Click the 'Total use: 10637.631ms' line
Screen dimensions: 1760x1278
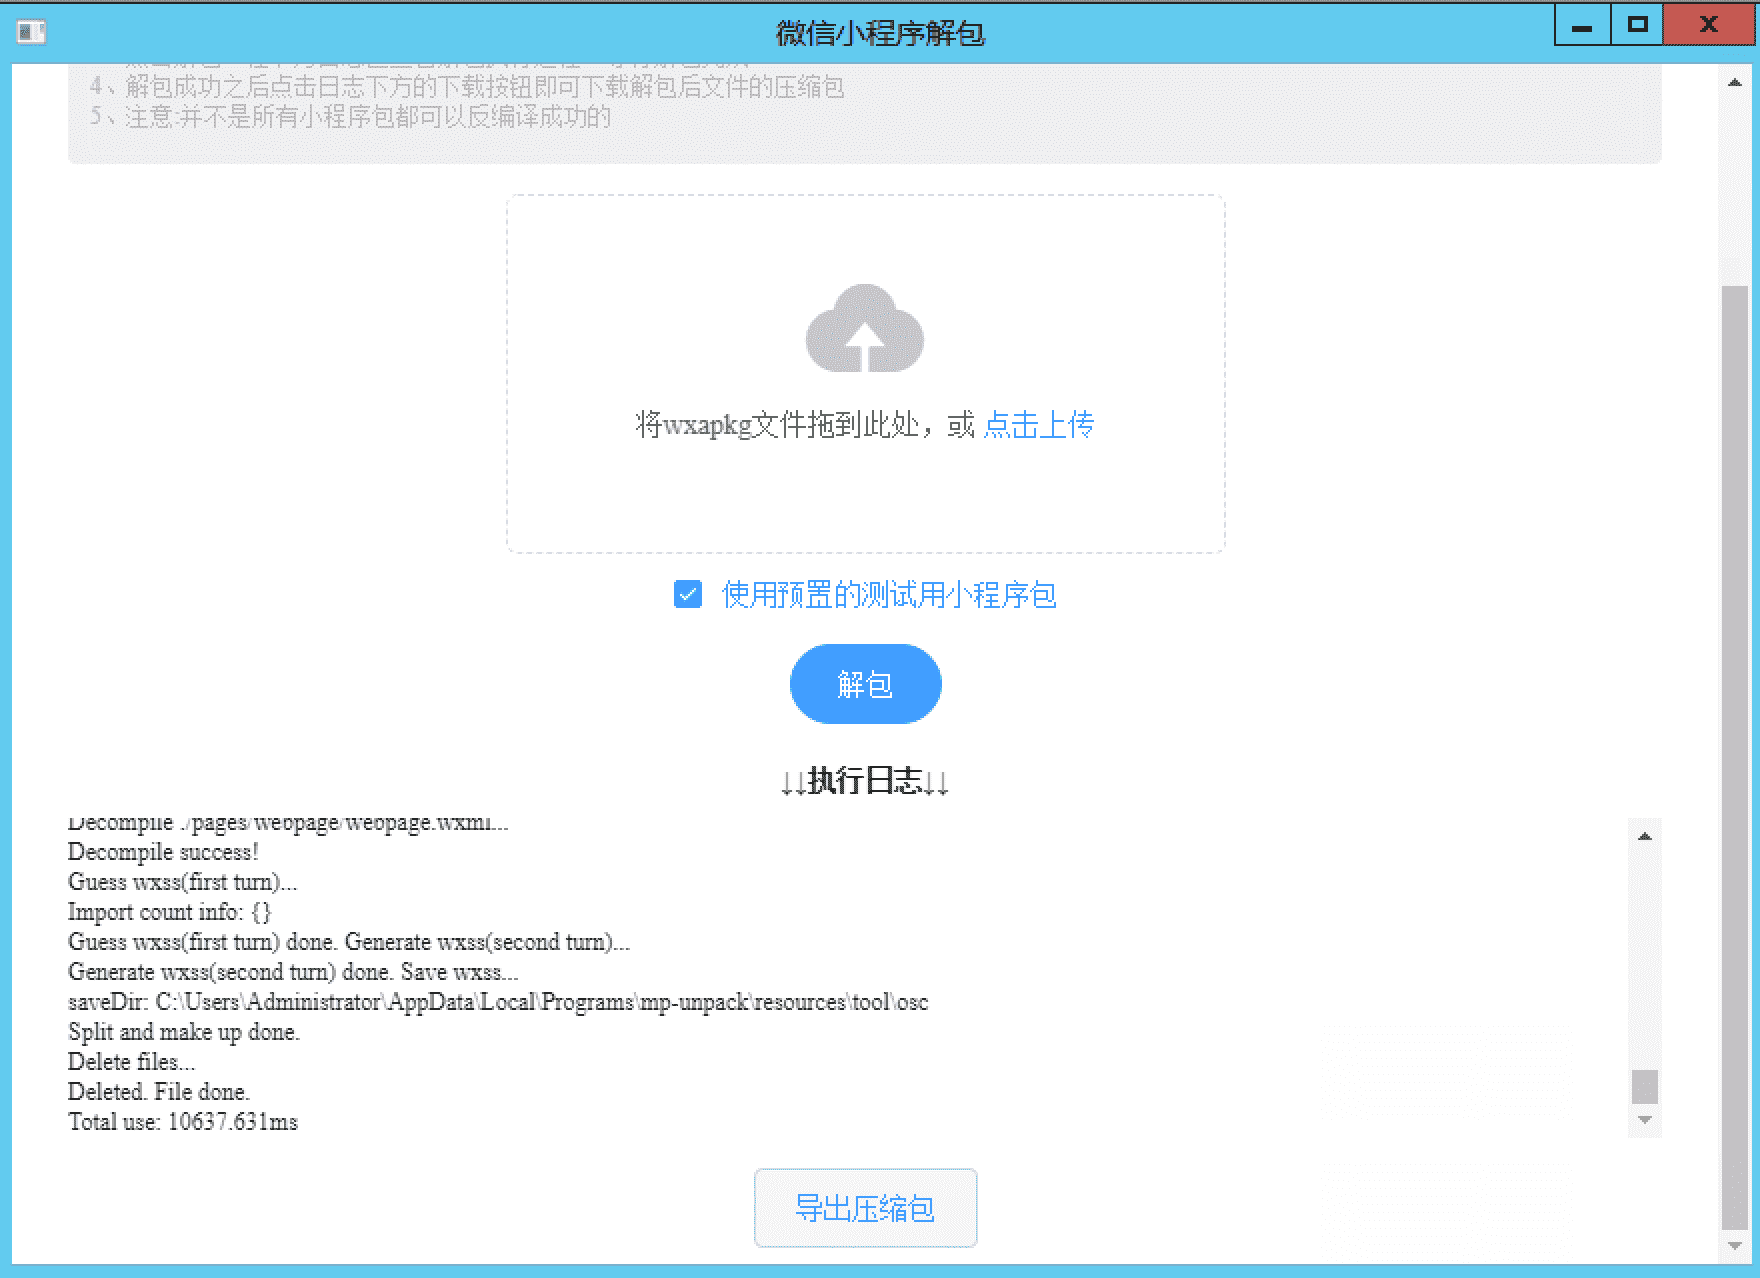coord(183,1122)
